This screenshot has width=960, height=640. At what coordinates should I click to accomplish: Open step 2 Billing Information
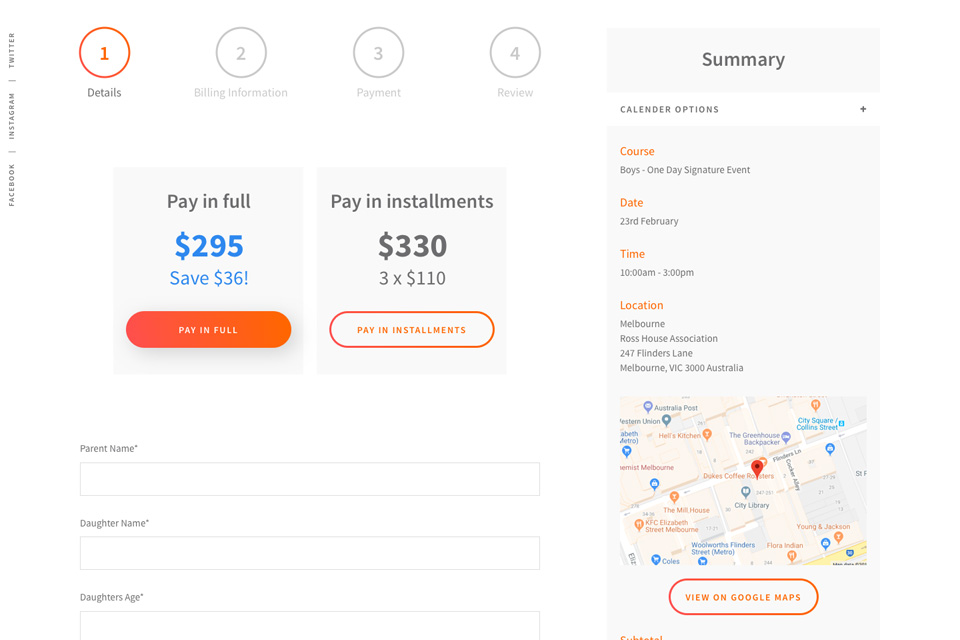click(241, 53)
